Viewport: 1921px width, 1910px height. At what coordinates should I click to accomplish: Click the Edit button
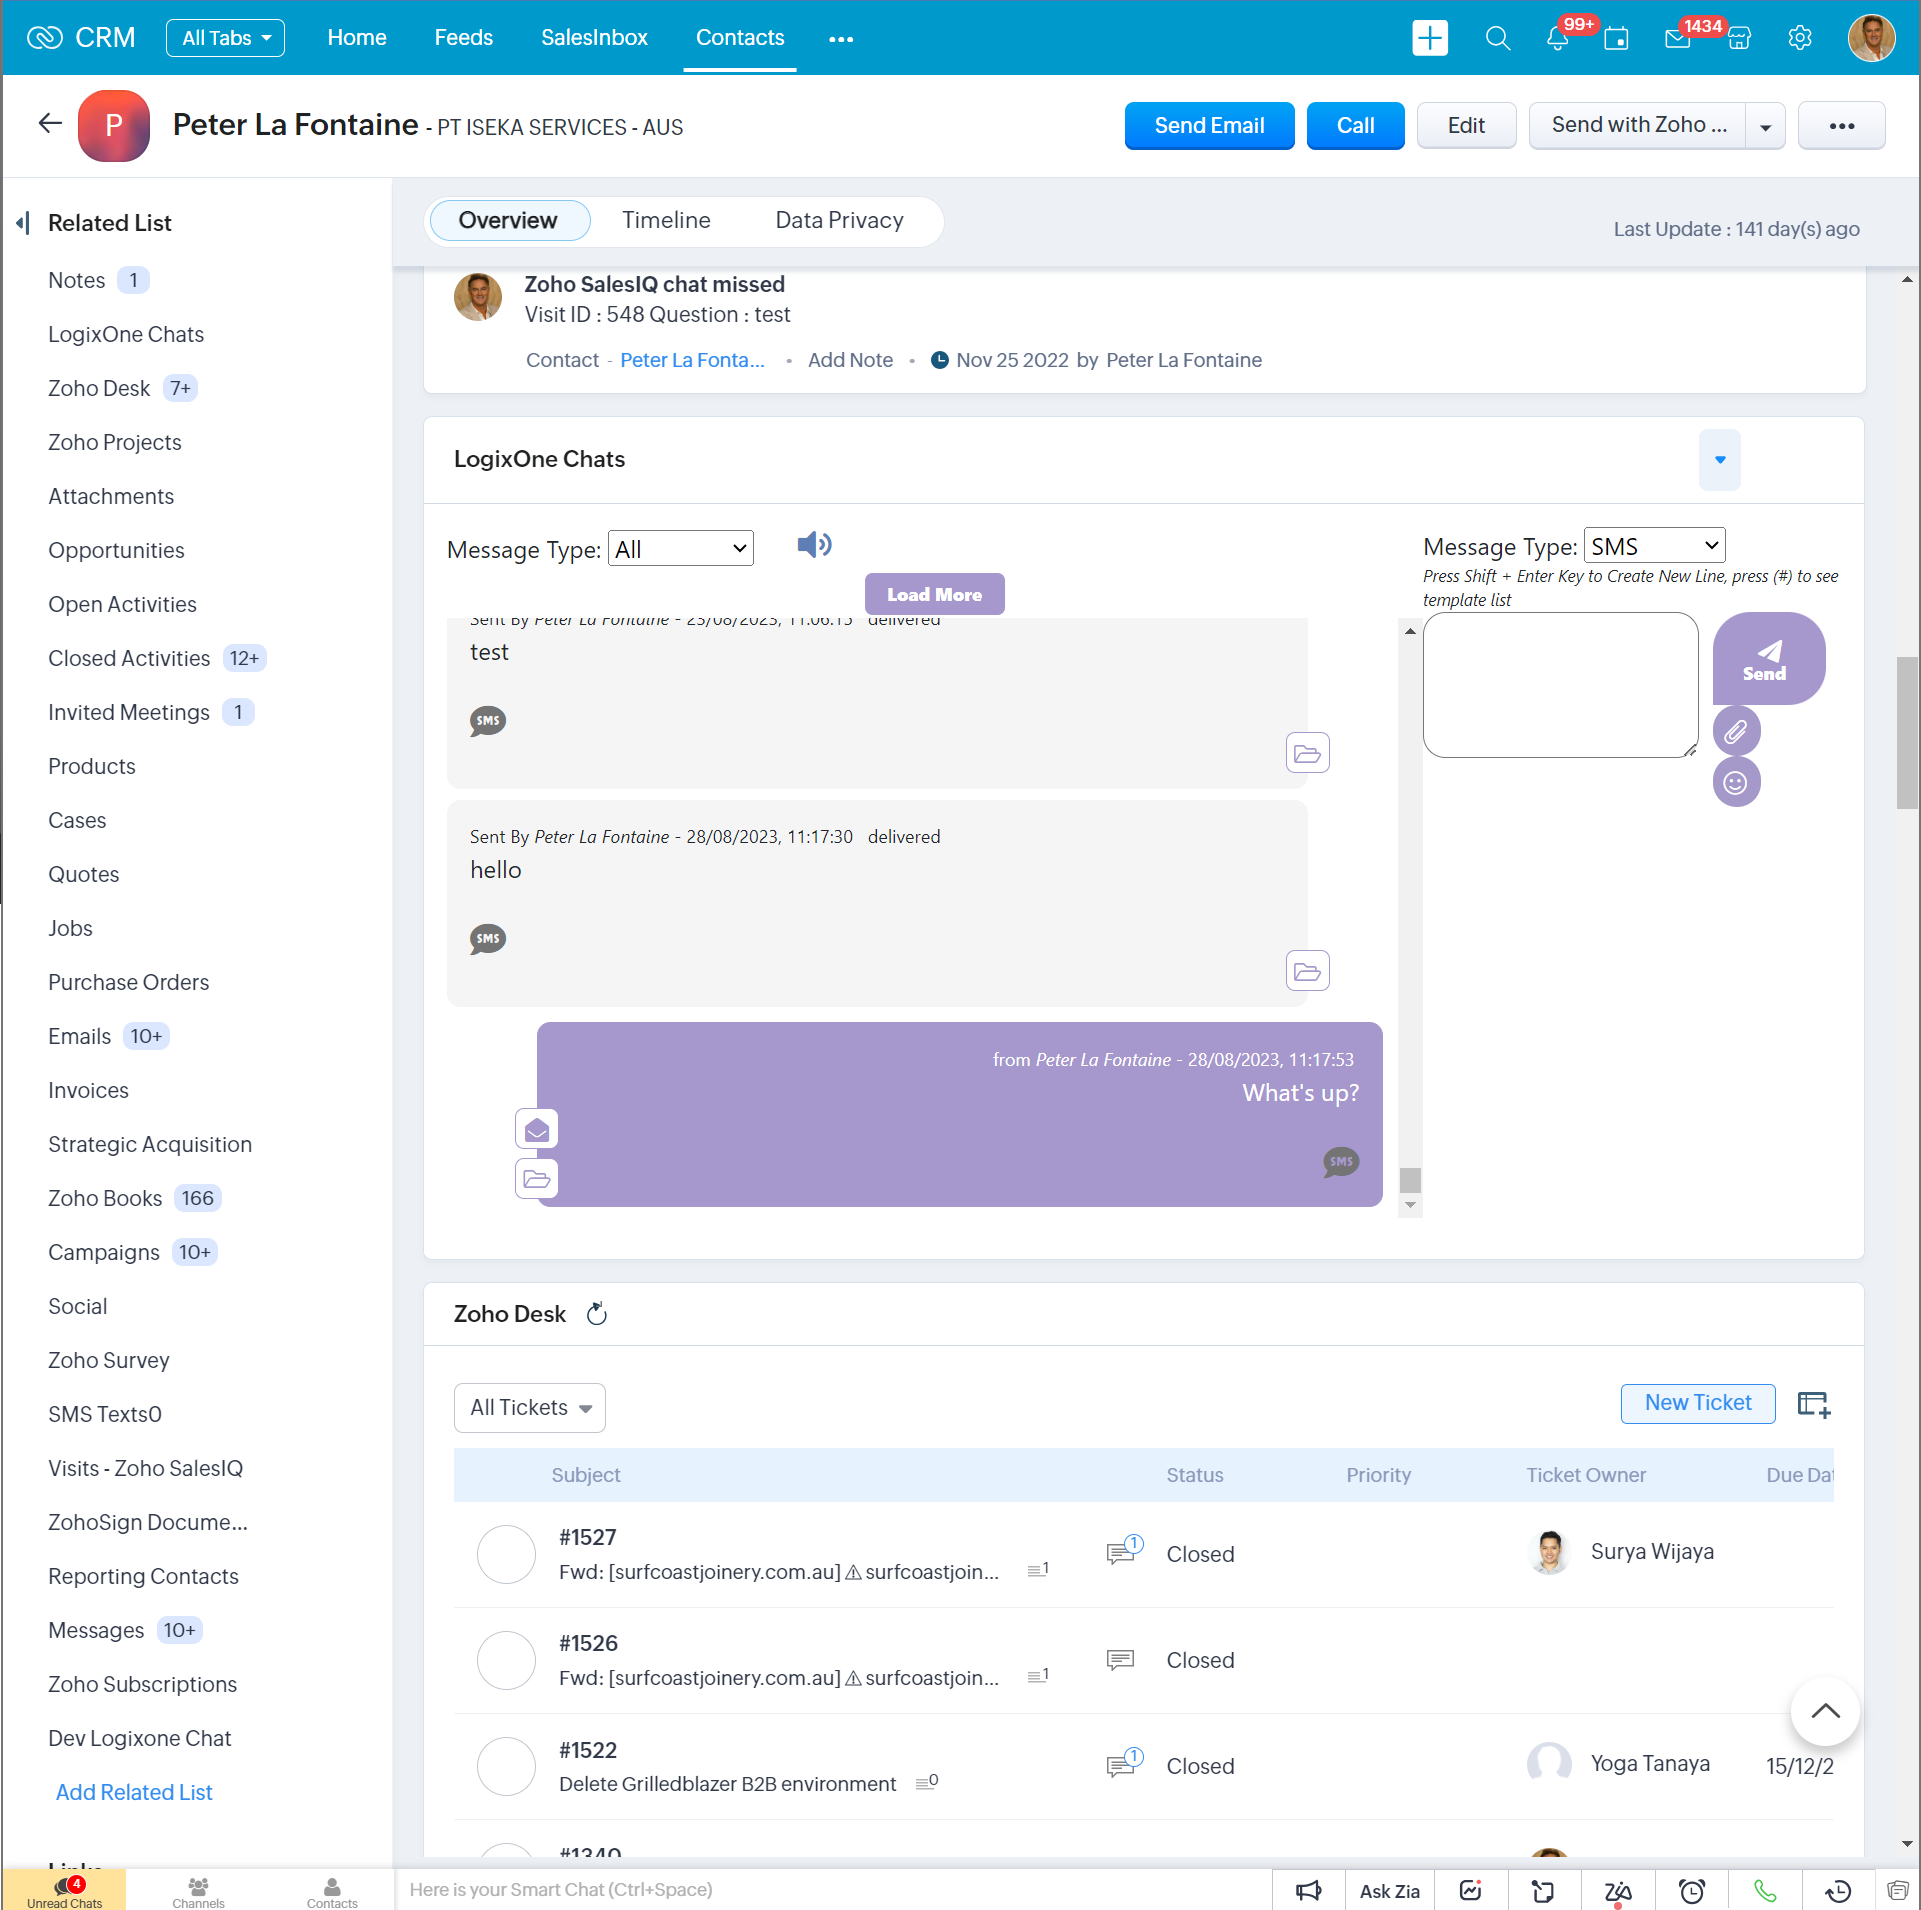(1466, 125)
